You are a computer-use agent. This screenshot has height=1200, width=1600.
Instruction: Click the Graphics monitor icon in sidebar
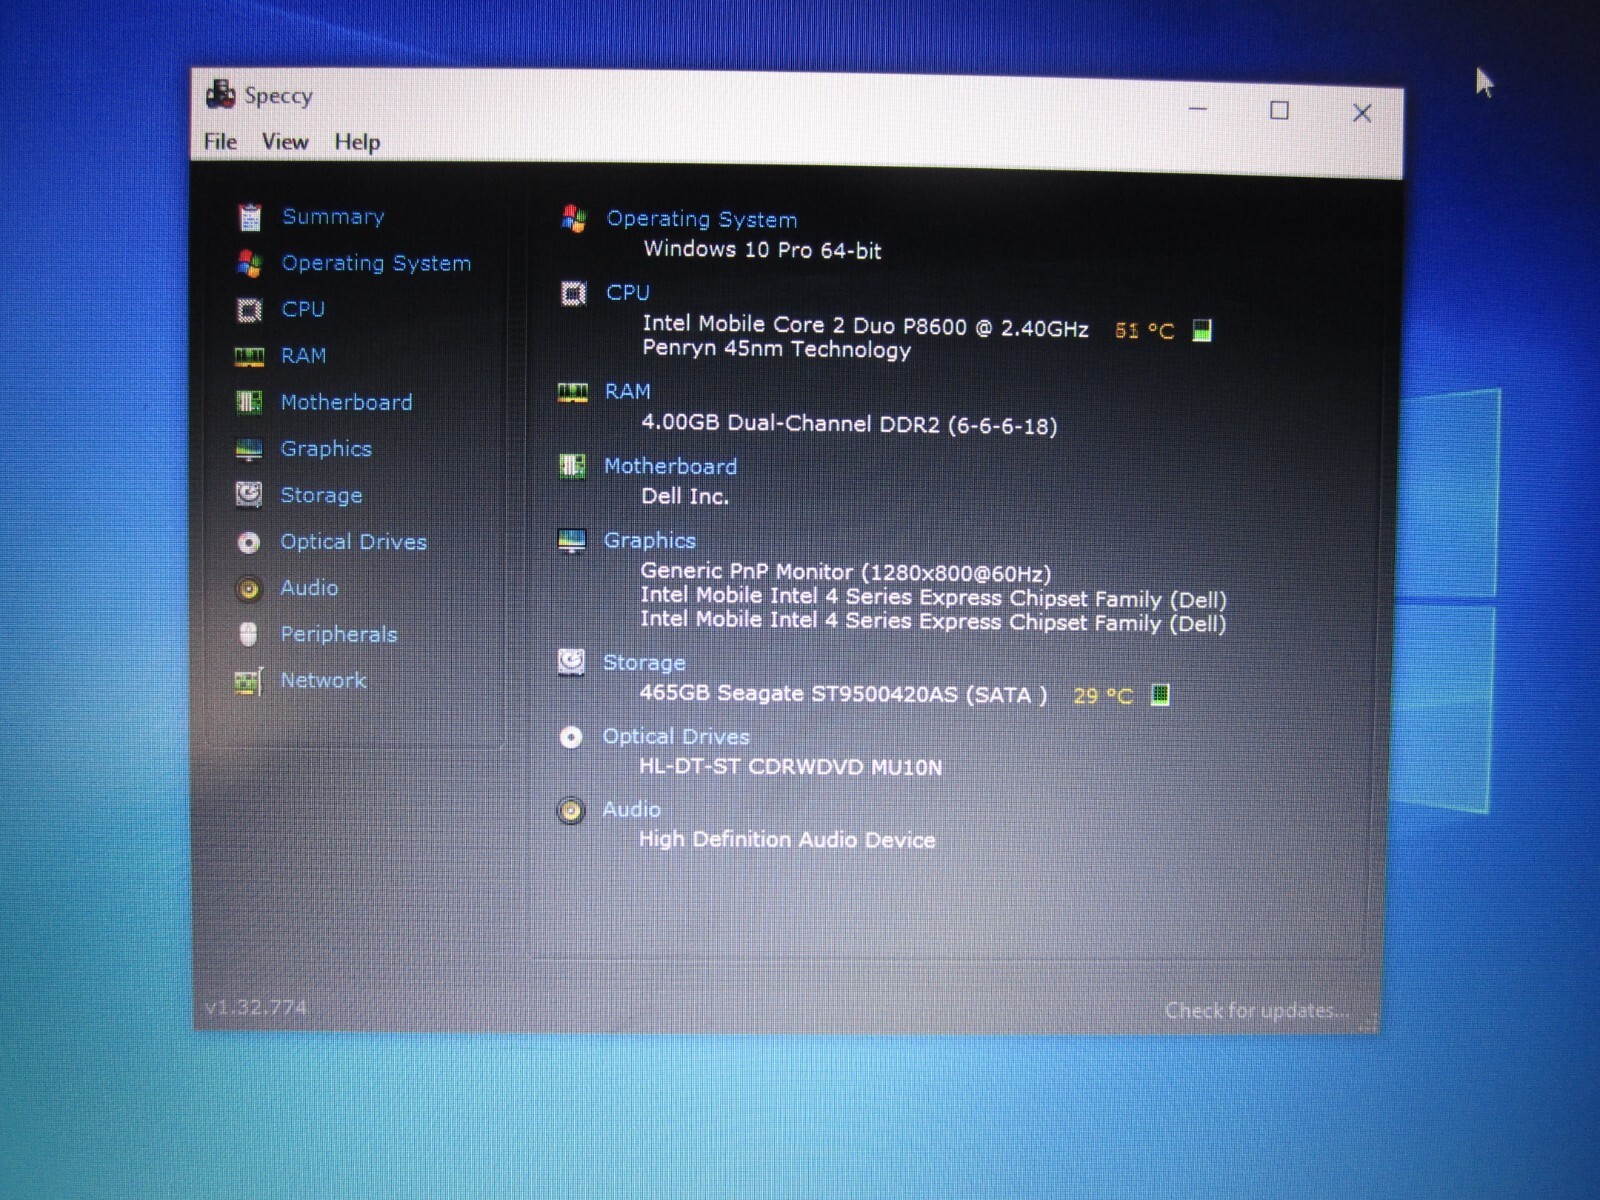pyautogui.click(x=249, y=449)
